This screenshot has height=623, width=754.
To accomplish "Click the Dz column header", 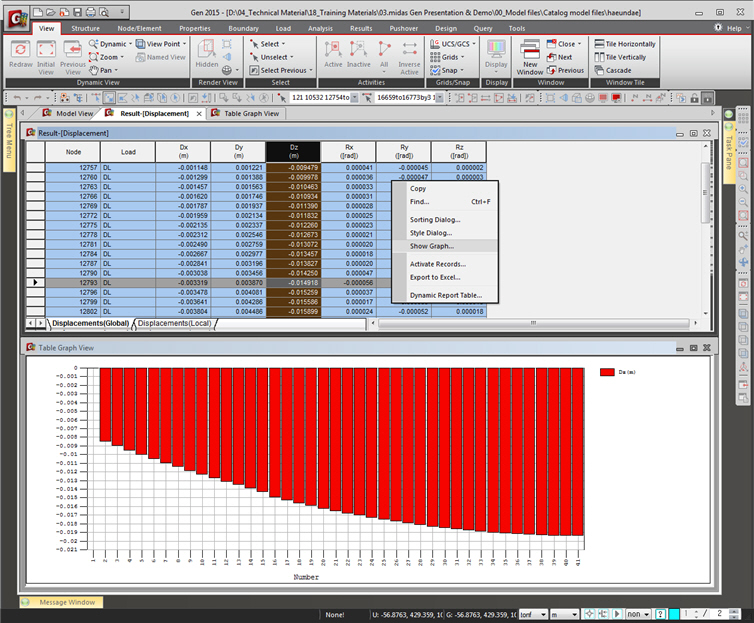I will coord(293,151).
